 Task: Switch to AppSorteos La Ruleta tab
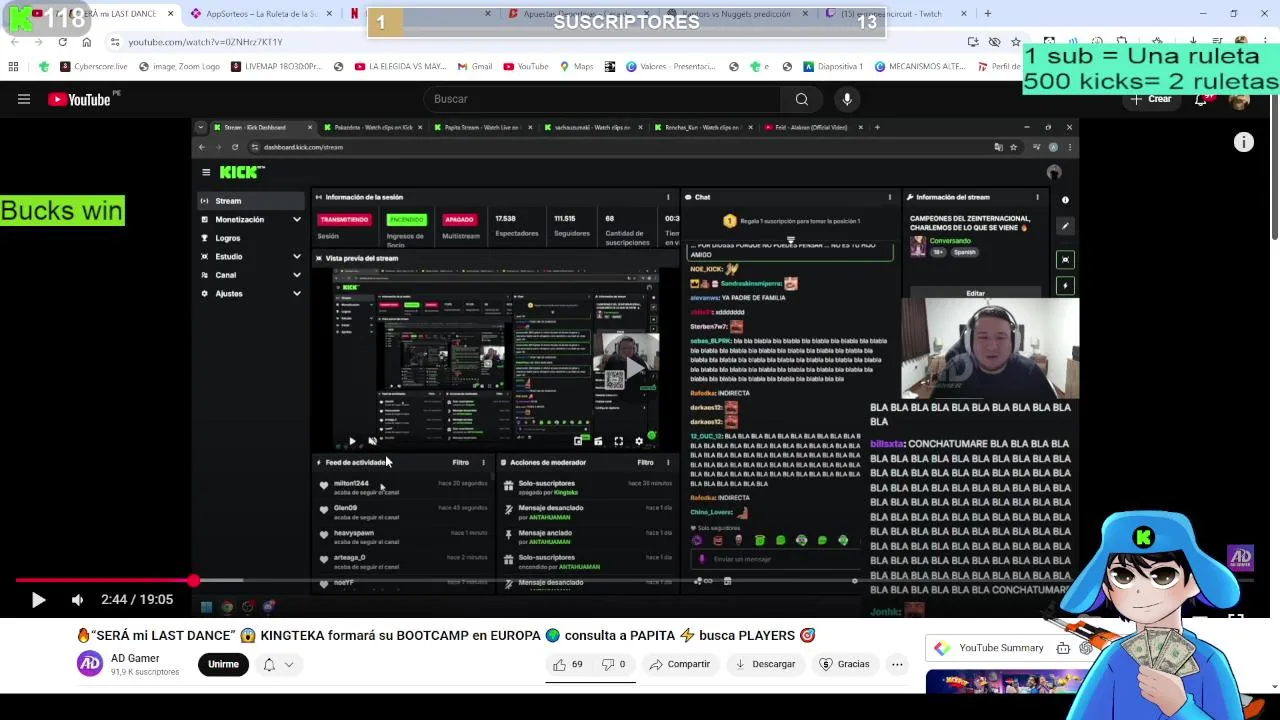[260, 14]
